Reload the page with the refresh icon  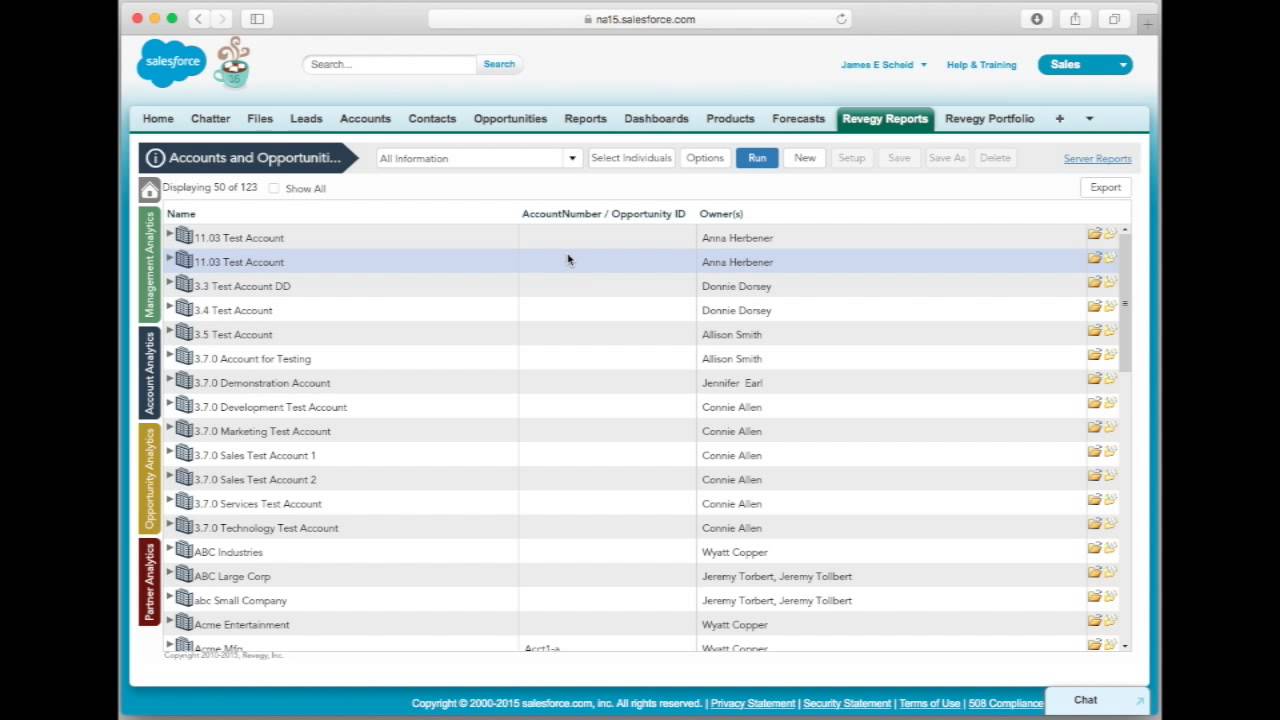click(841, 19)
